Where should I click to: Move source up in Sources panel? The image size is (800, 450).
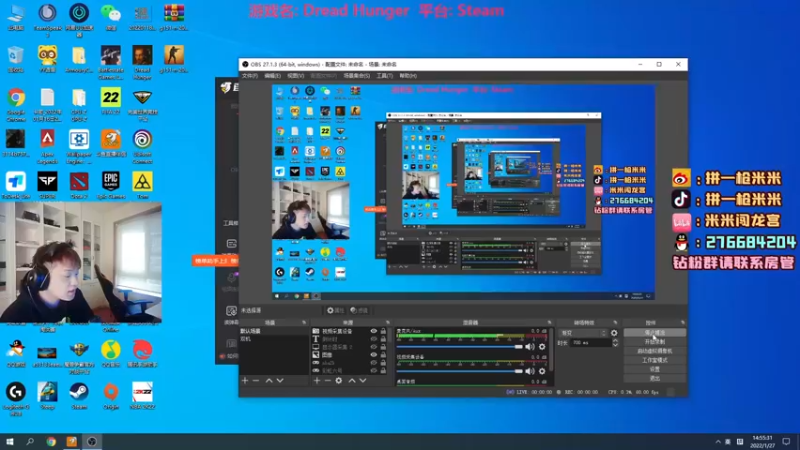[x=352, y=381]
